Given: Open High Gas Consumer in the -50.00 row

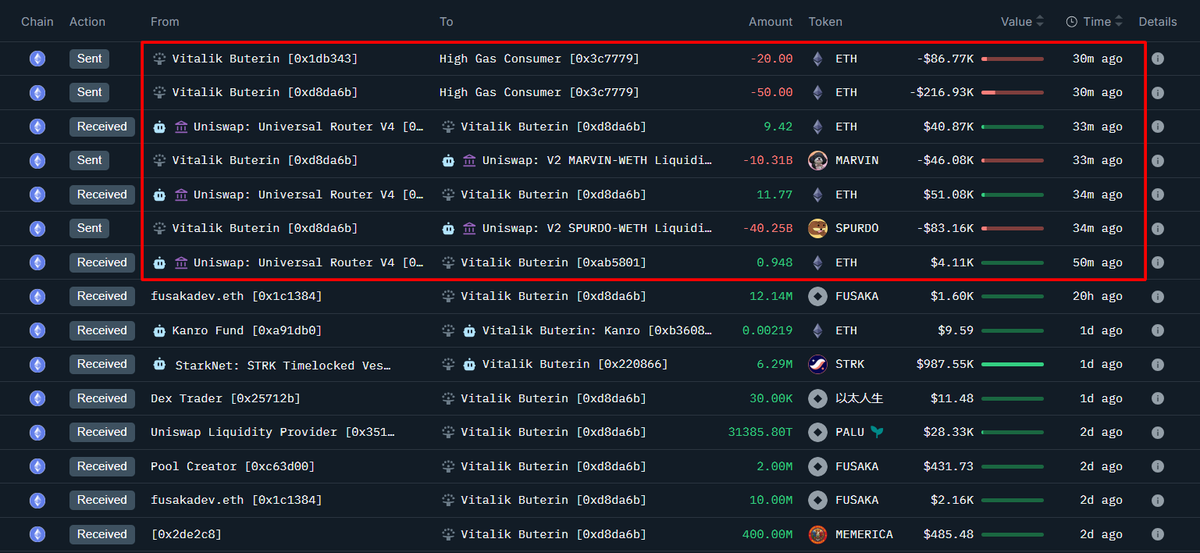Looking at the screenshot, I should click(539, 93).
